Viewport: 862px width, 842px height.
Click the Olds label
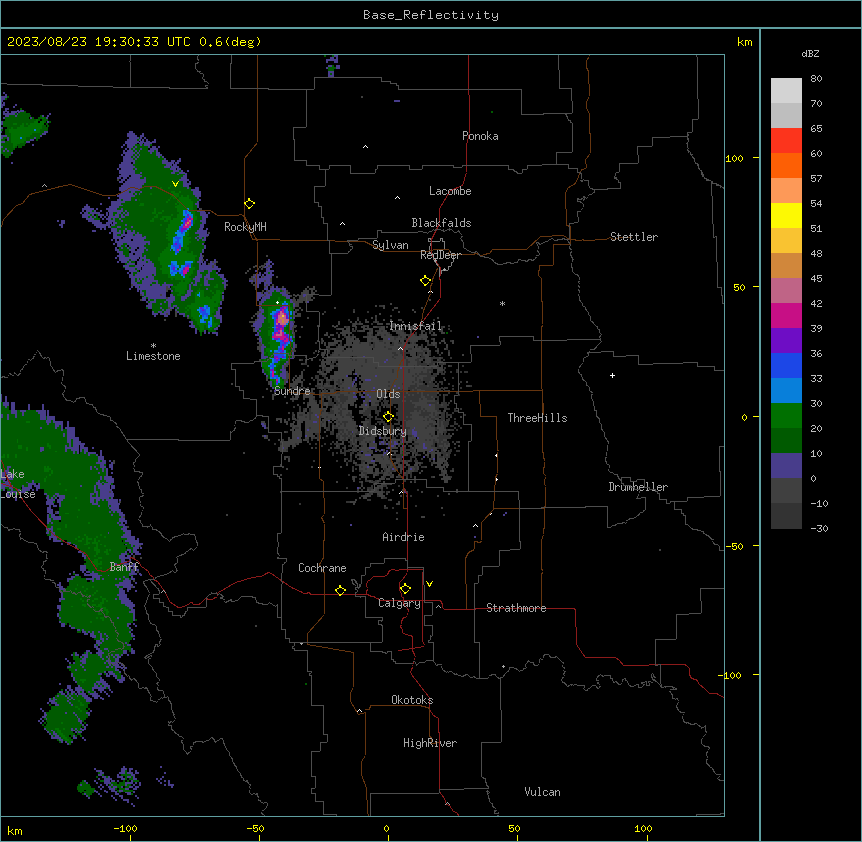pyautogui.click(x=388, y=394)
